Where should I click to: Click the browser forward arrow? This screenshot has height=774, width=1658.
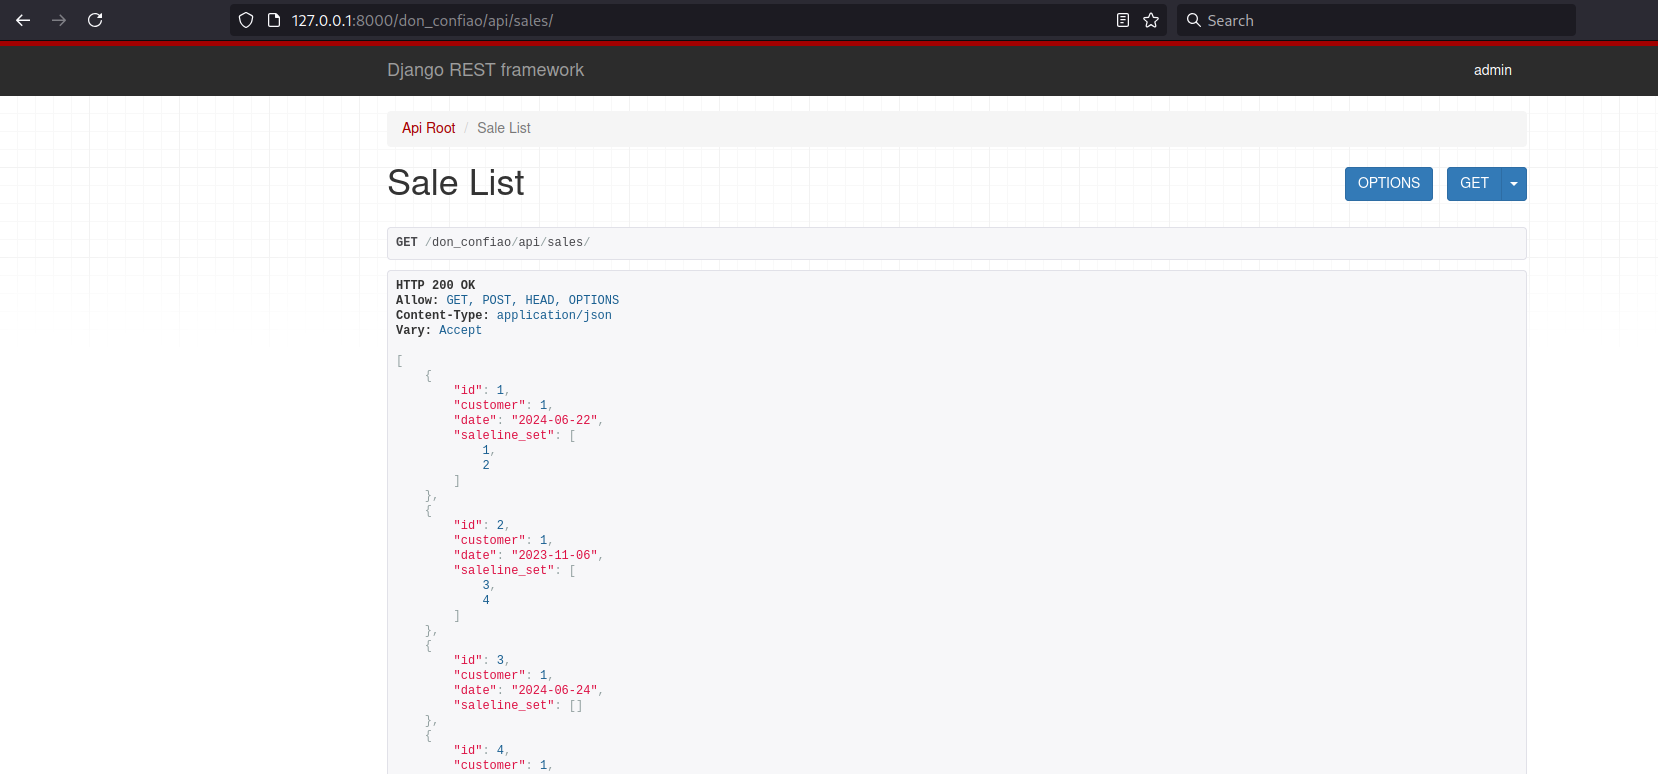[x=59, y=20]
